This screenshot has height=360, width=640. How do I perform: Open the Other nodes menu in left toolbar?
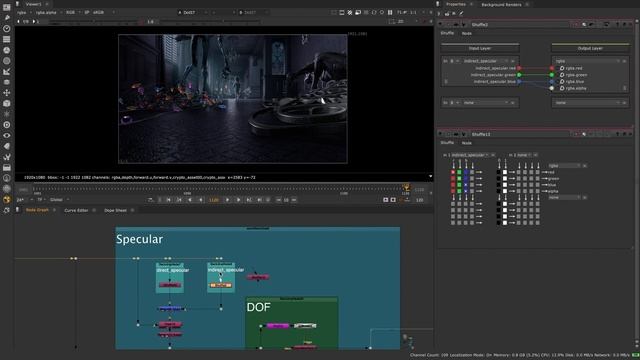point(7,167)
